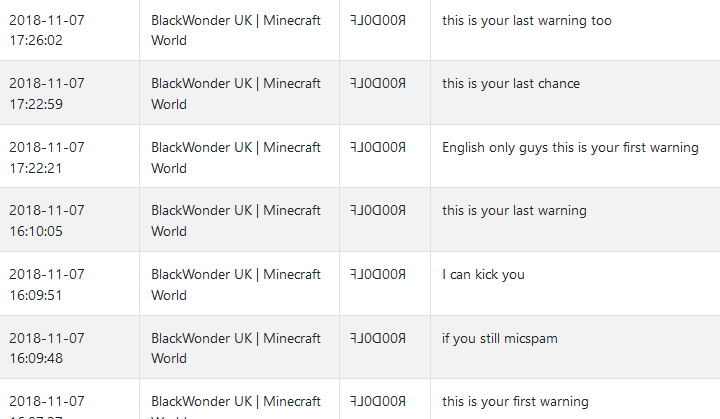This screenshot has height=419, width=720.
Task: Click the timestamp 2018-11-07 17:22:21
Action: coord(46,158)
